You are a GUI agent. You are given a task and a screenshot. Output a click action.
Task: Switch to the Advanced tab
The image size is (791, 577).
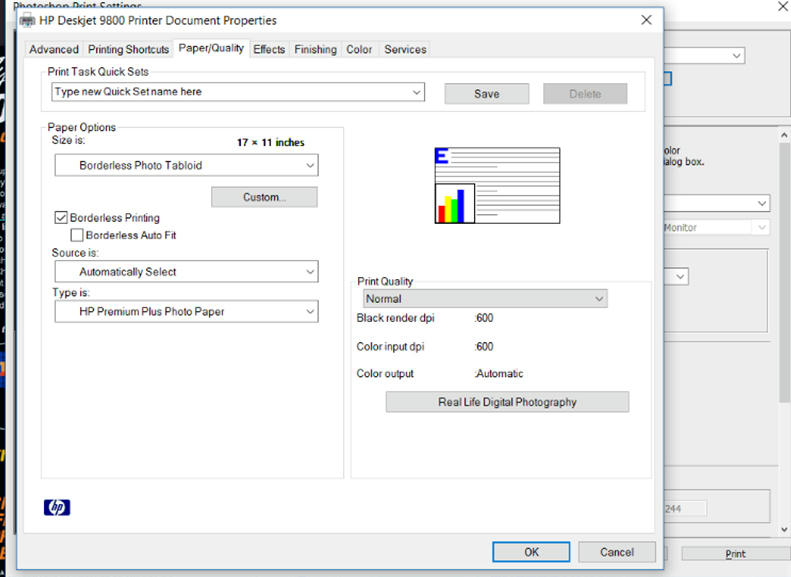[x=53, y=50]
